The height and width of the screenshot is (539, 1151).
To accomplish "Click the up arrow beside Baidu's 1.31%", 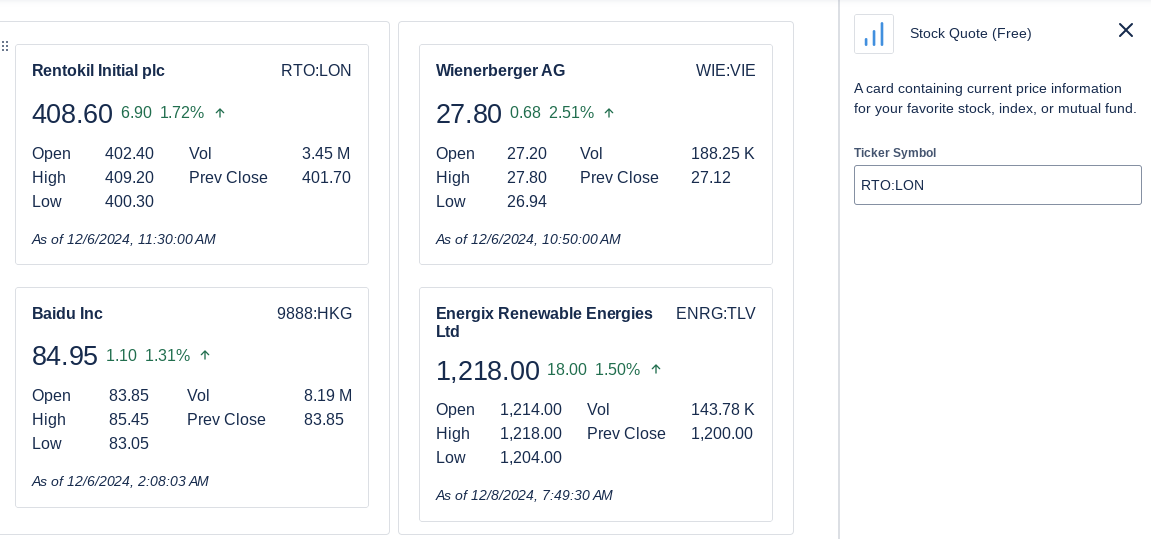I will pos(206,355).
